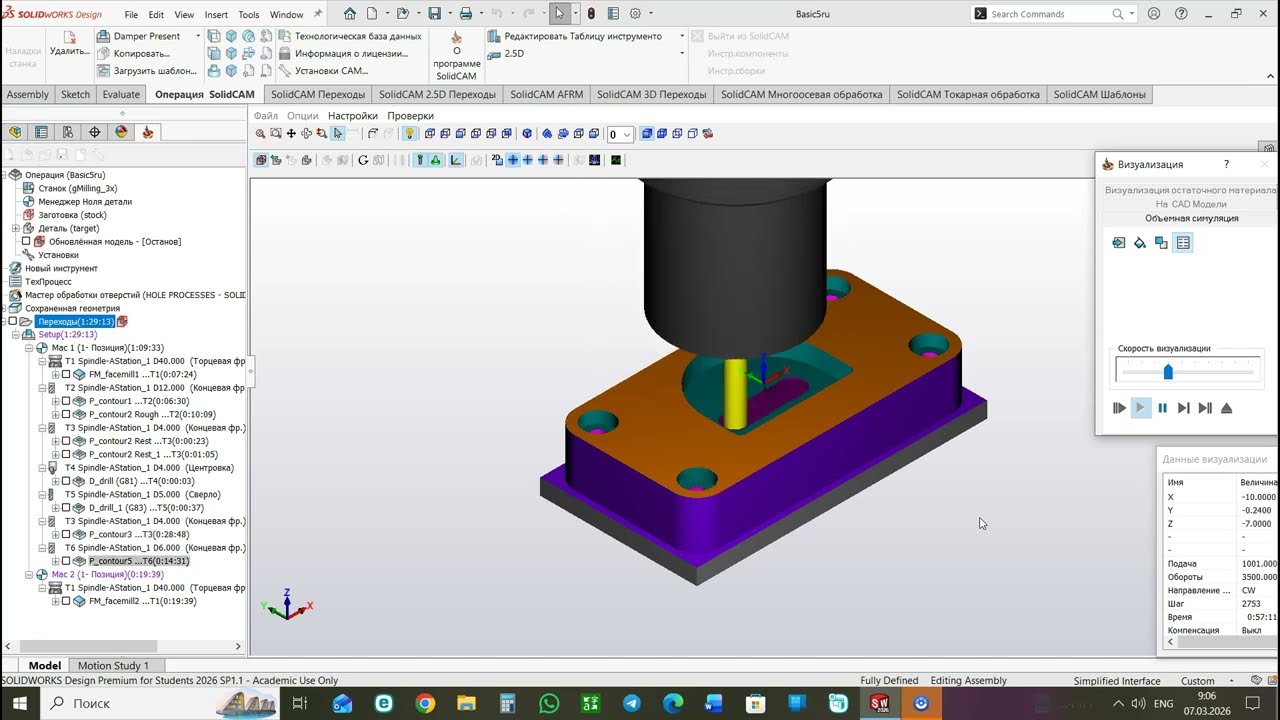Click Технологическая база данных button
This screenshot has width=1280, height=720.
point(350,36)
